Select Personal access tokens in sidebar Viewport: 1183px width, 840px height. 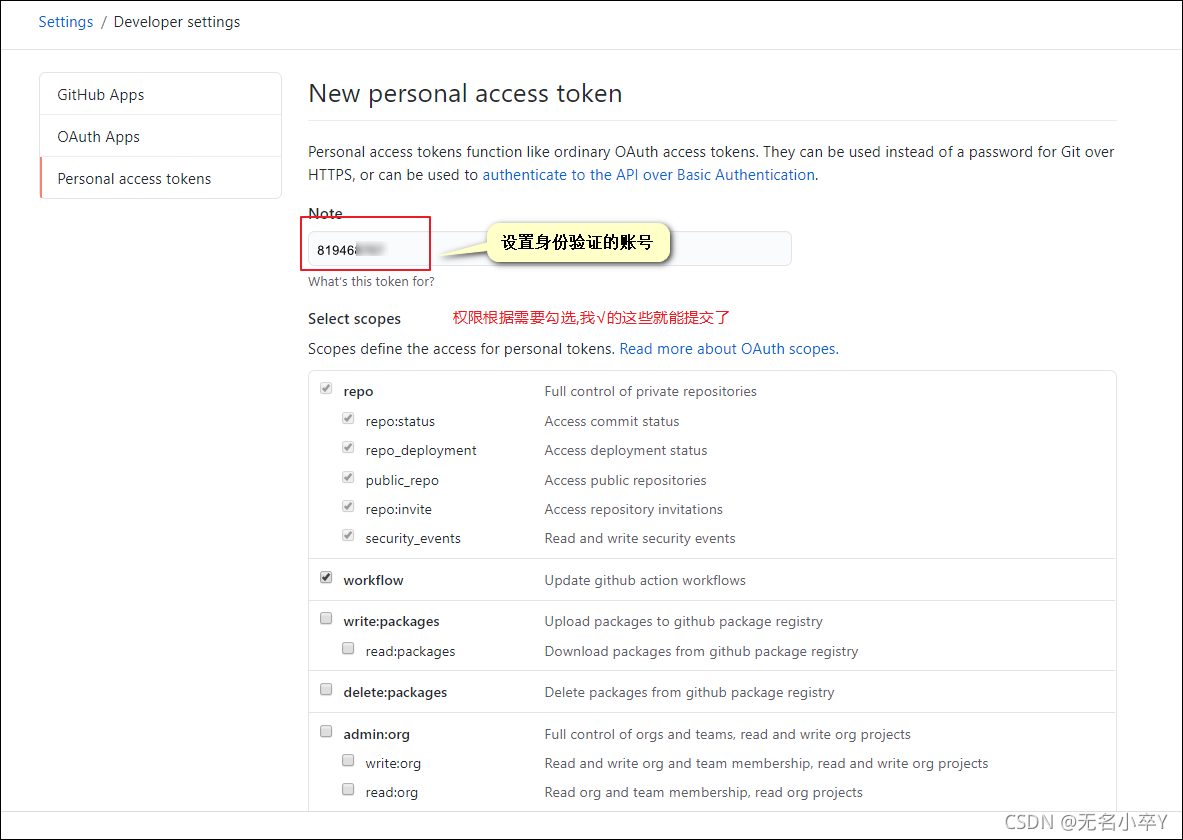click(135, 177)
